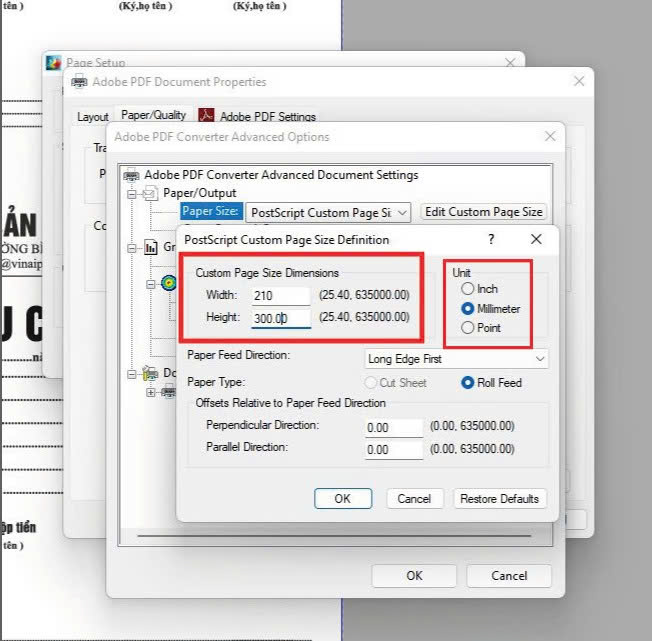Click the printer icon in Document Properties title
This screenshot has width=652, height=641.
pyautogui.click(x=79, y=82)
